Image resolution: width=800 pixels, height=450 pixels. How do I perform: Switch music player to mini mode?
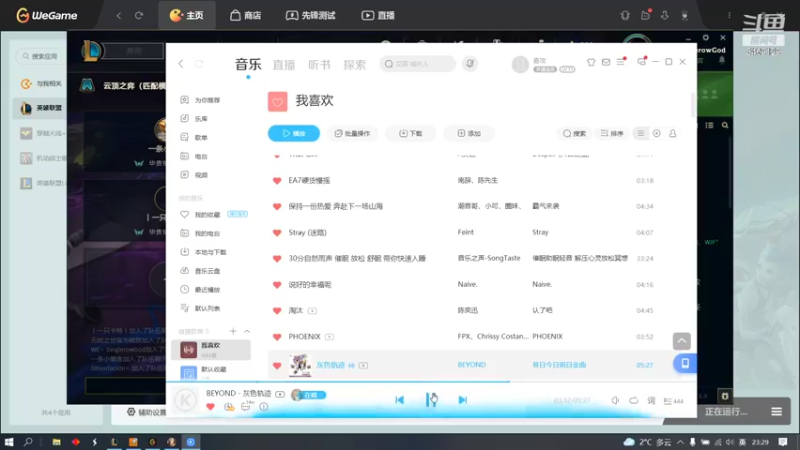point(641,62)
